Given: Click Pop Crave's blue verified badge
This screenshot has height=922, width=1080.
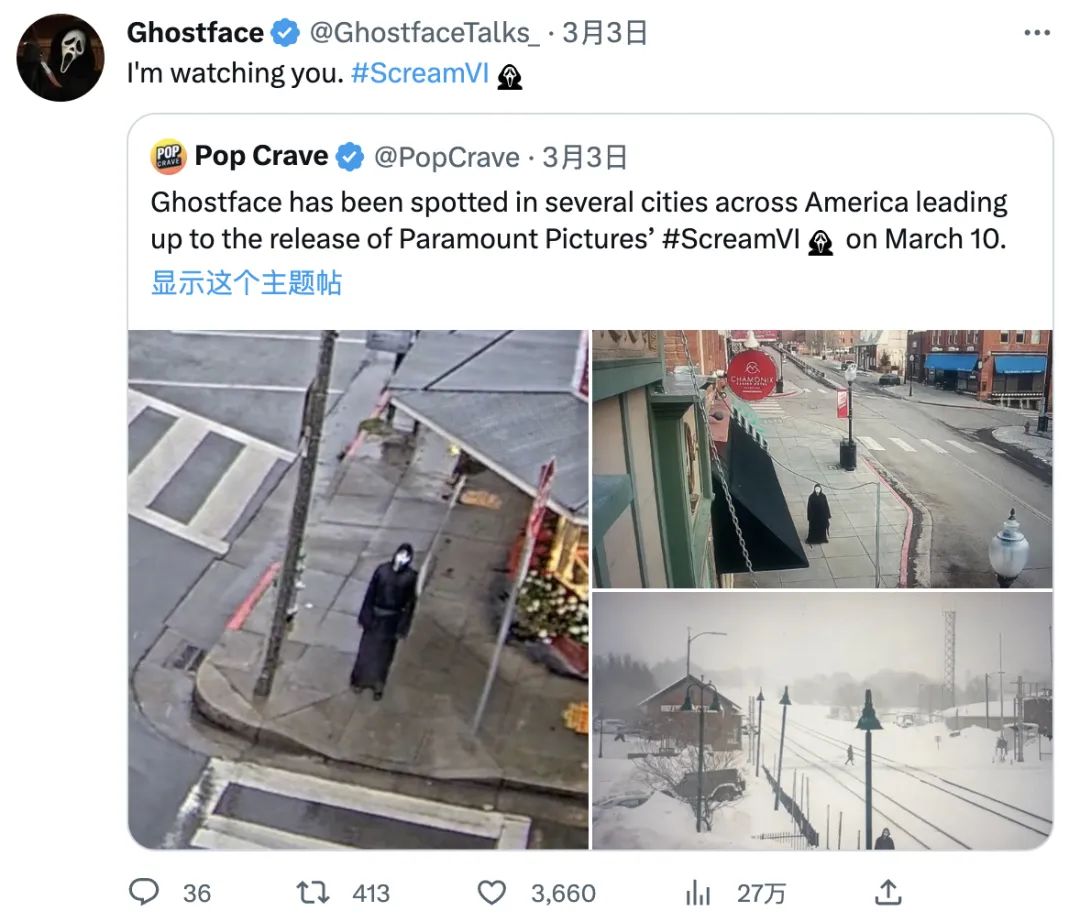Looking at the screenshot, I should click(350, 157).
